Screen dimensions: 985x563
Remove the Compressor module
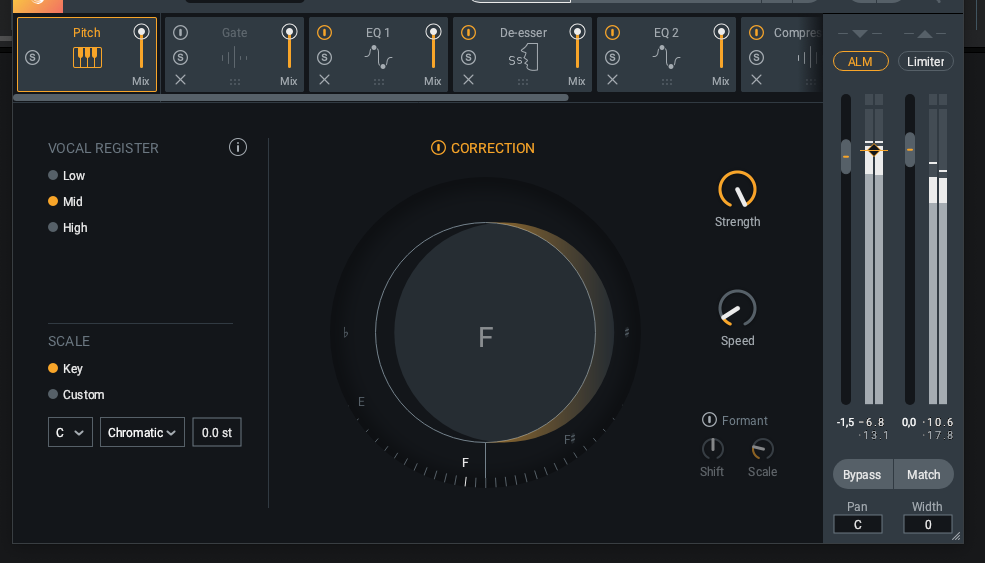tap(756, 80)
